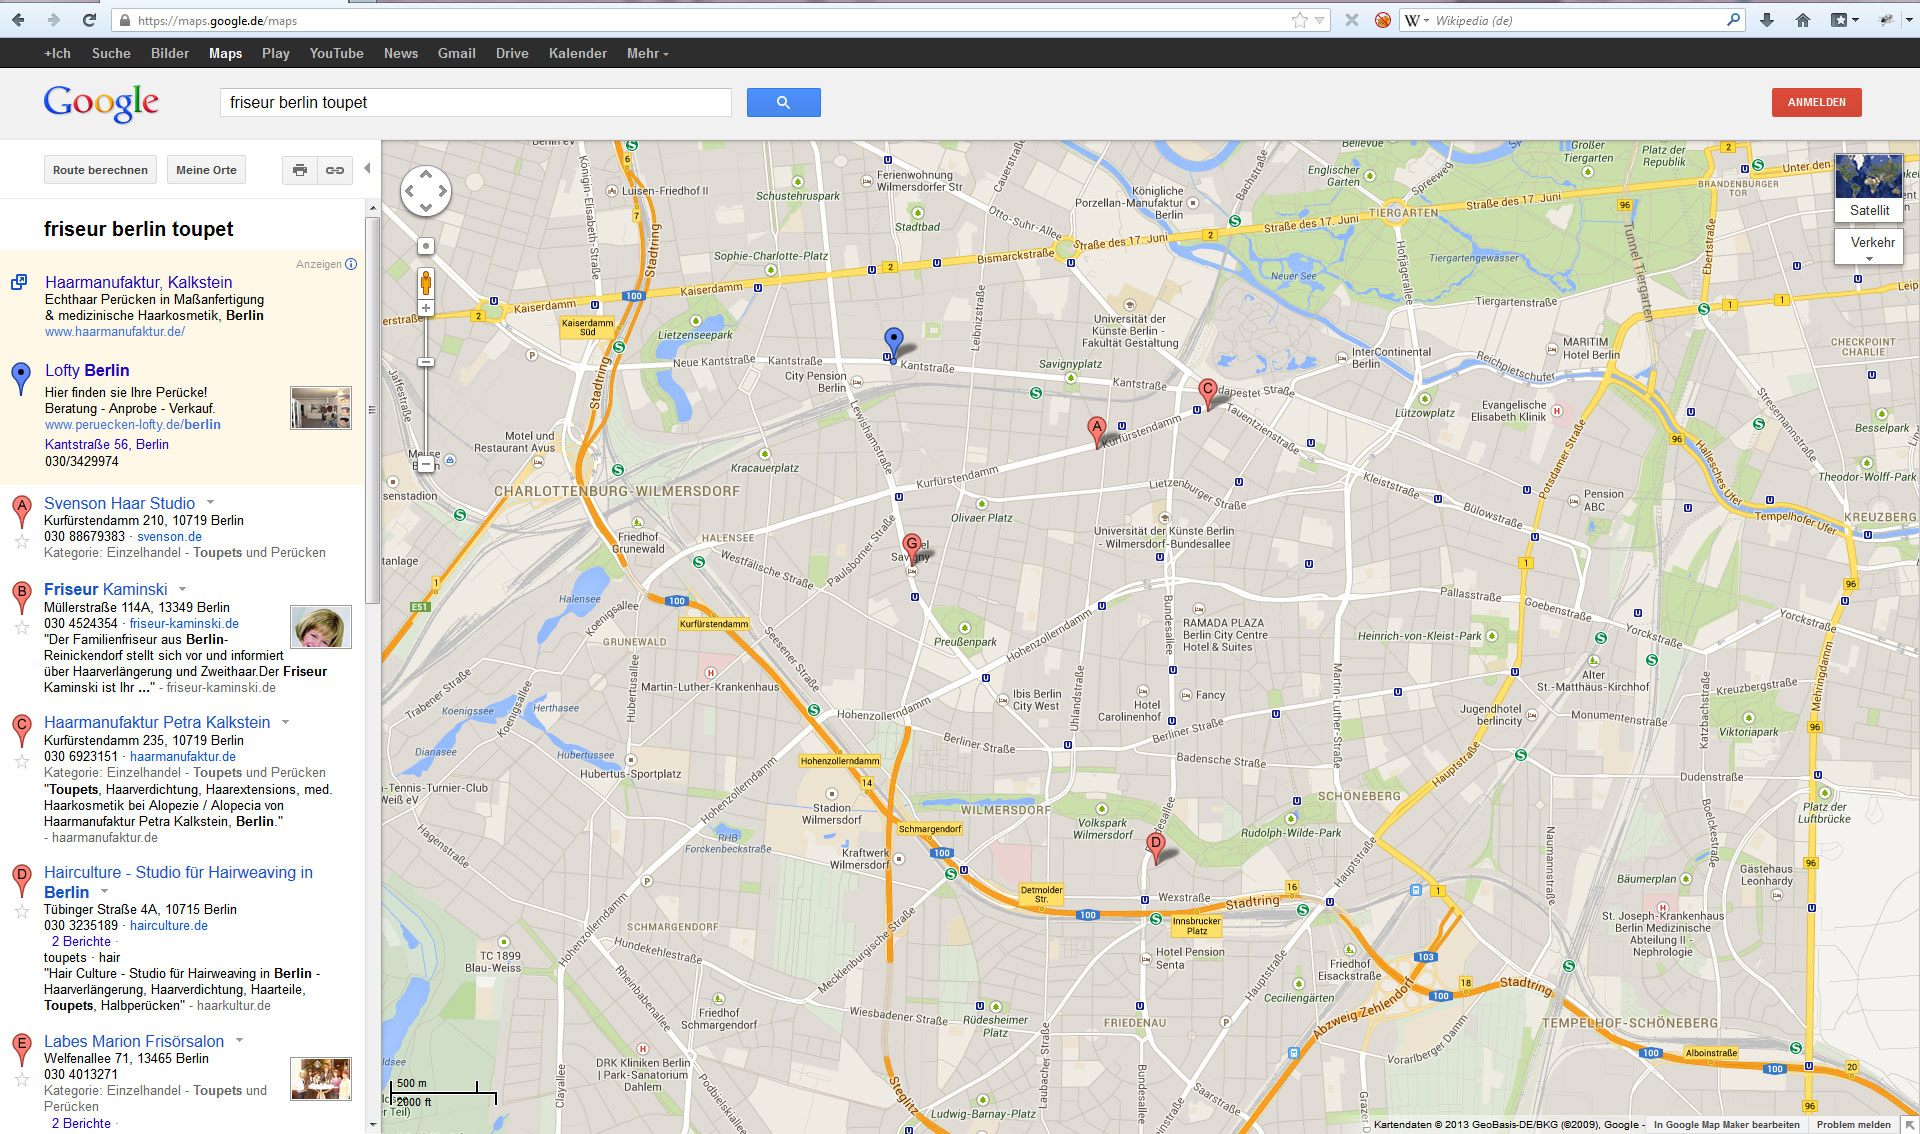Viewport: 1920px width, 1134px height.
Task: Pan the map left with the left arrow
Action: (x=409, y=191)
